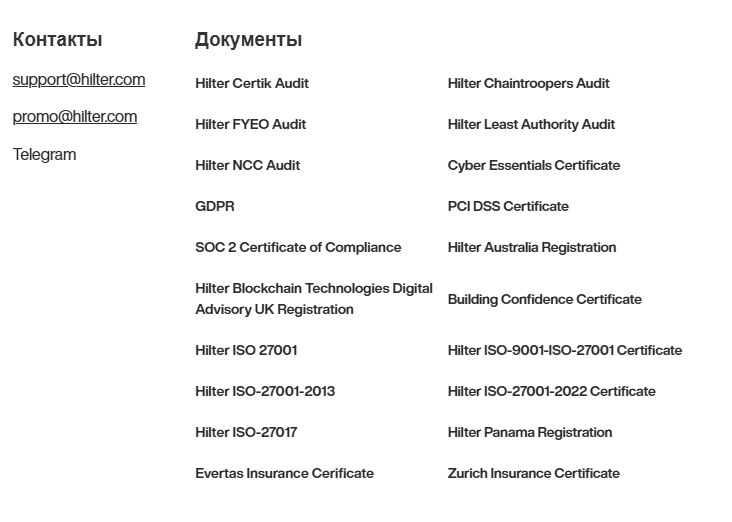Open the Hilter ISO 27001 document

point(246,350)
